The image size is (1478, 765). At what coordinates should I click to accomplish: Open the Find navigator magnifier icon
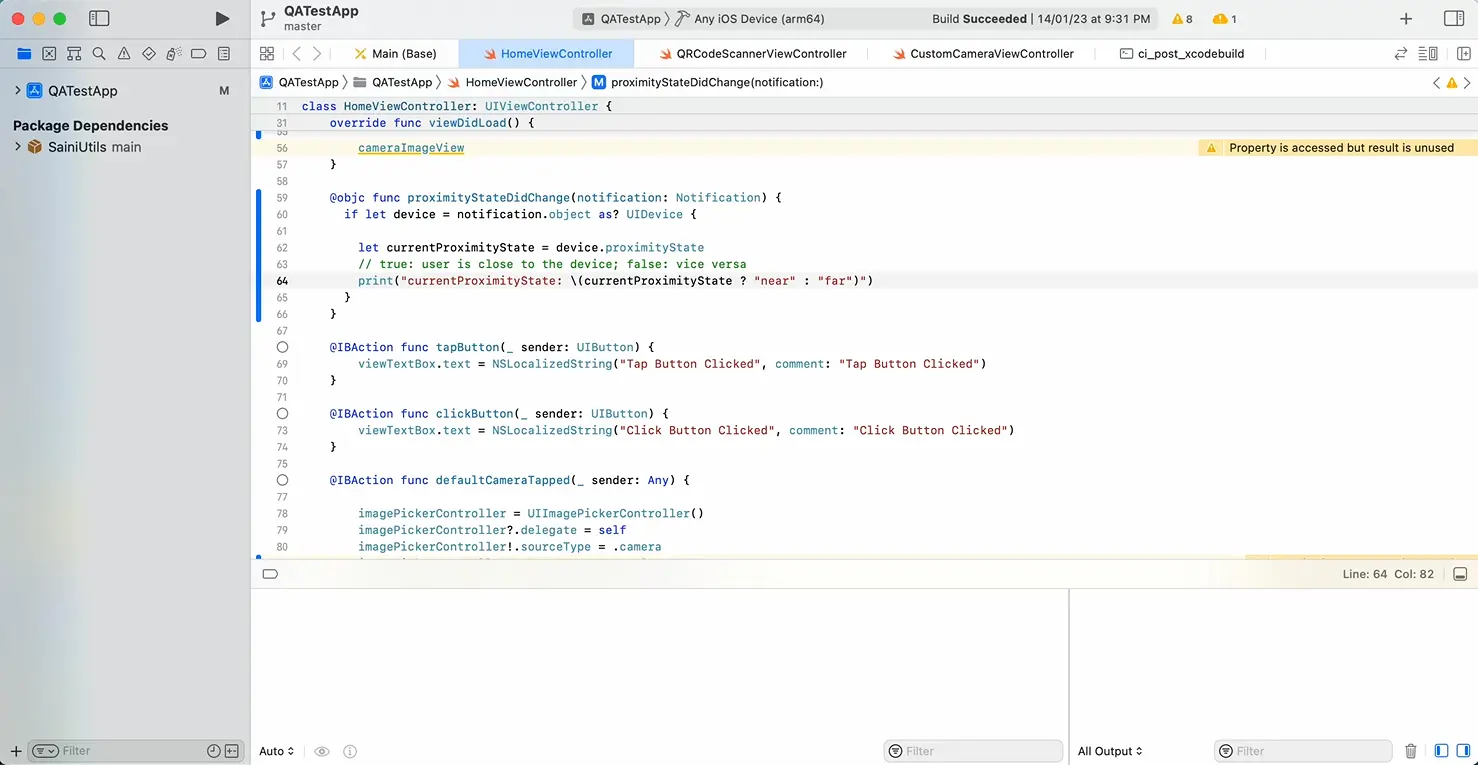[x=99, y=54]
